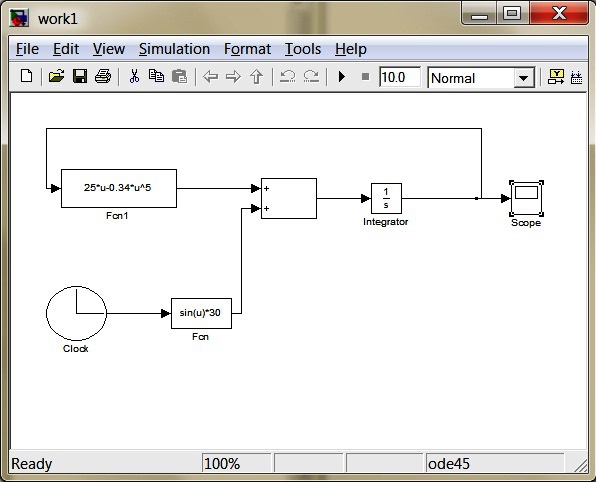Open a model using the folder icon
Viewport: 596px width, 482px height.
(56, 76)
